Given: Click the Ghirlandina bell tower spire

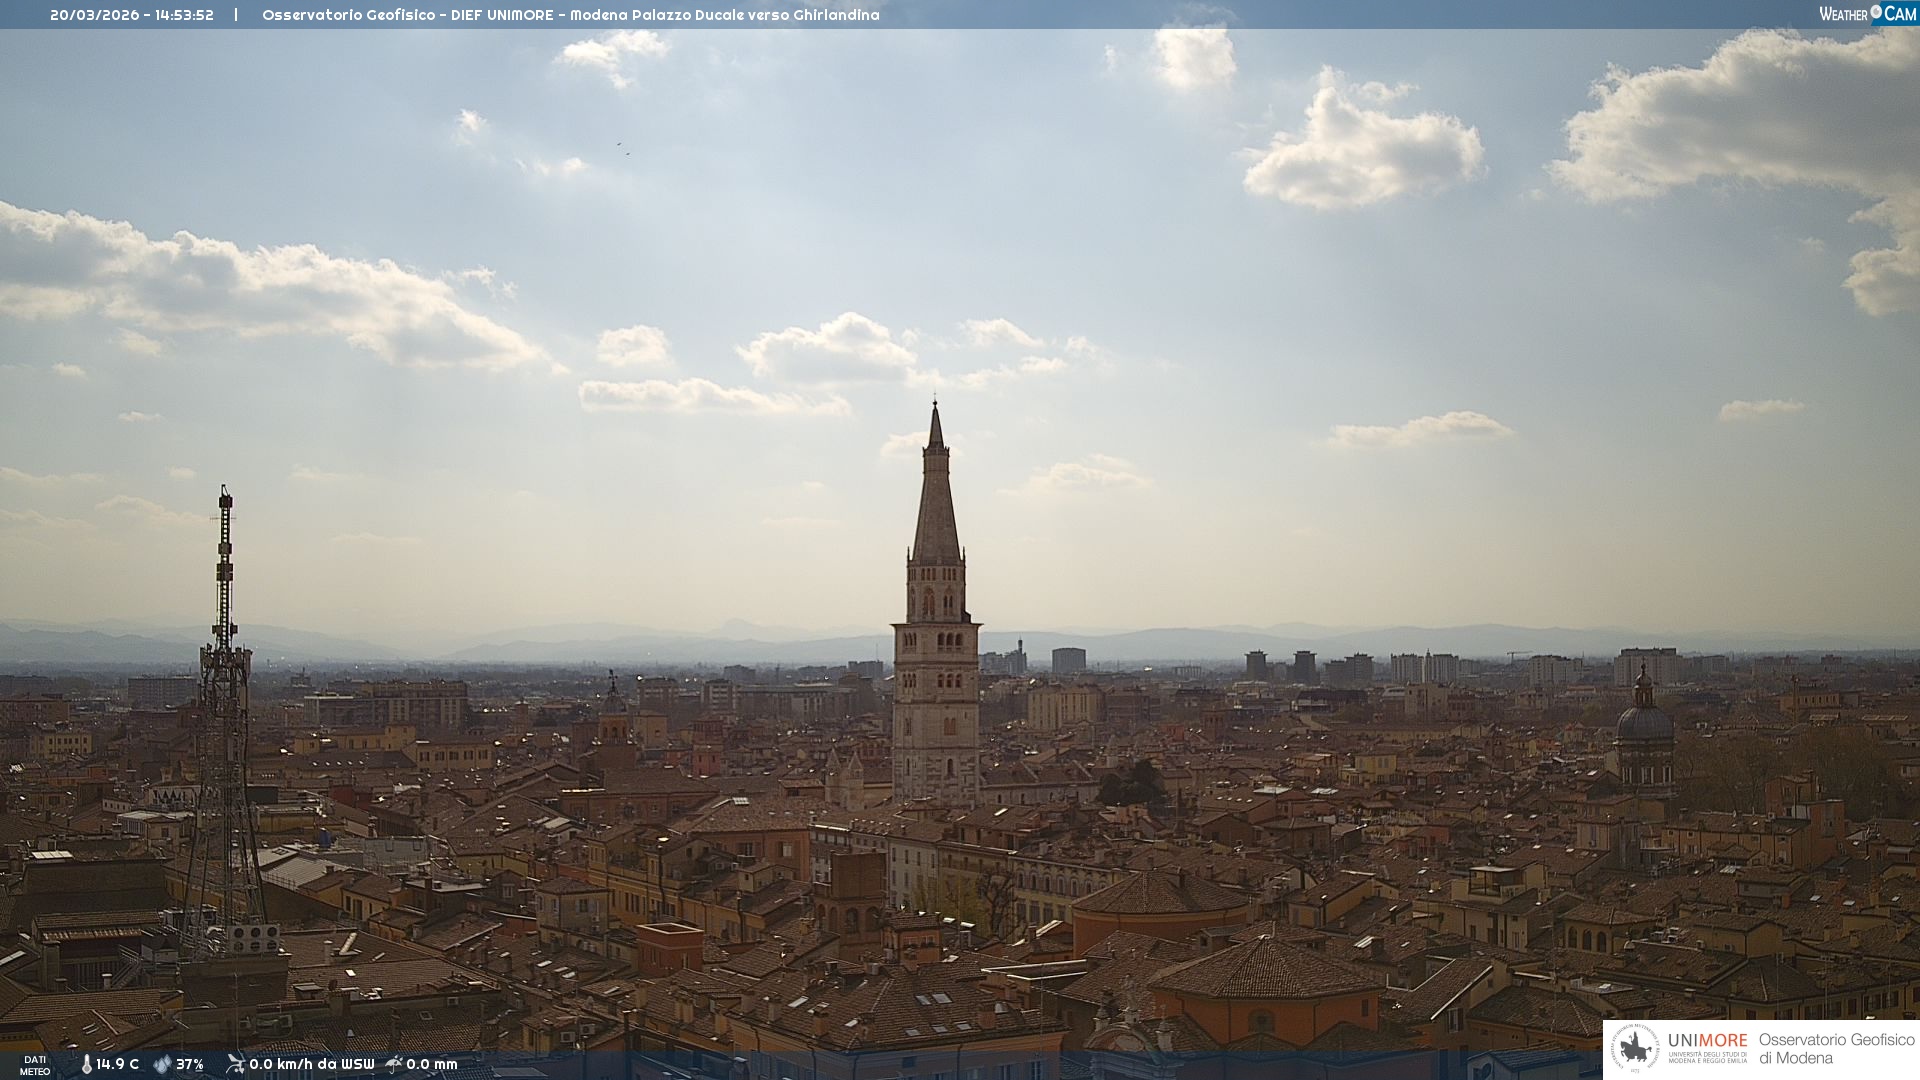Looking at the screenshot, I should (936, 500).
